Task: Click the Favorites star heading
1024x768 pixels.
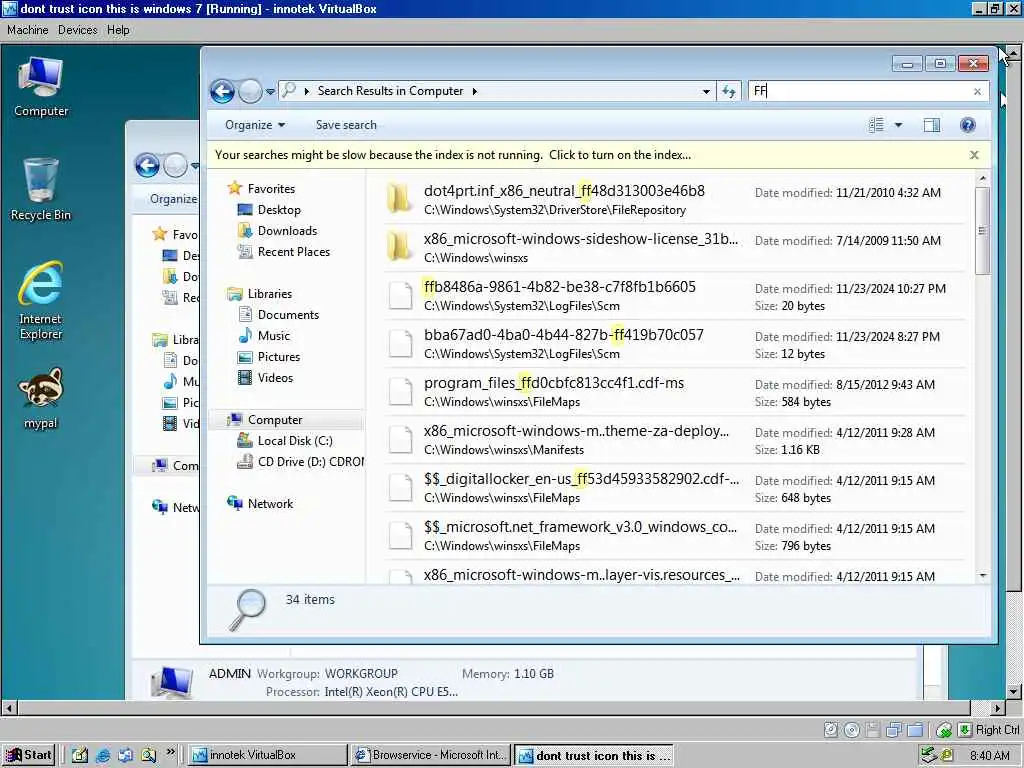Action: pos(271,189)
